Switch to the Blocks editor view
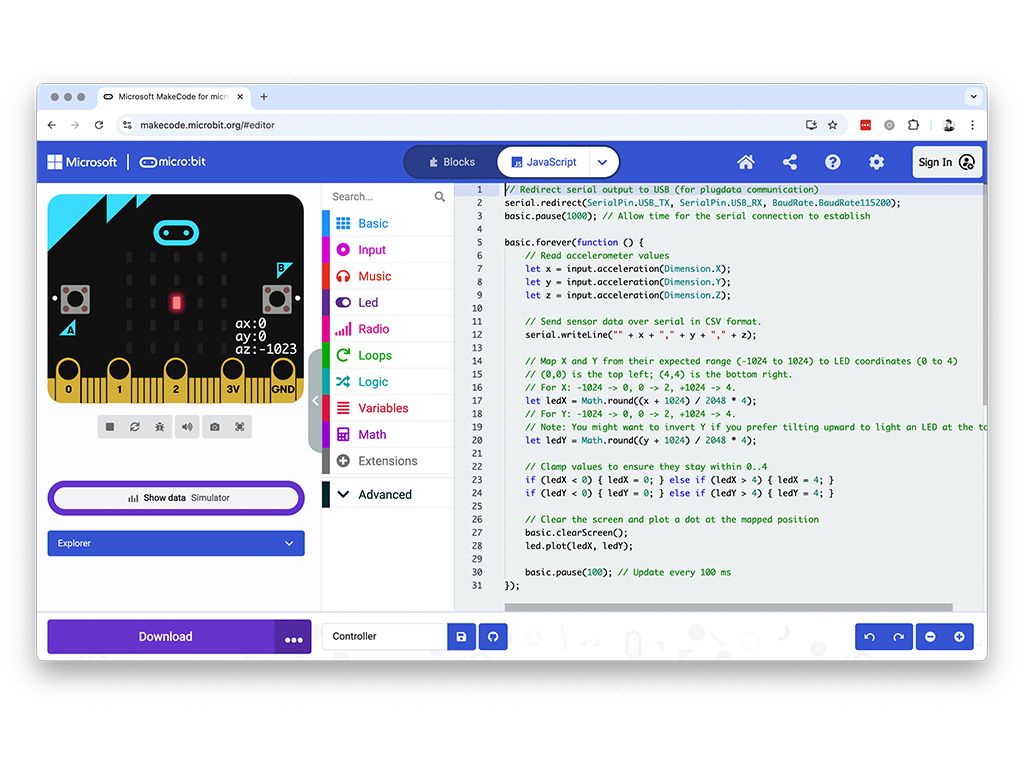The width and height of the screenshot is (1024, 768). tap(451, 162)
